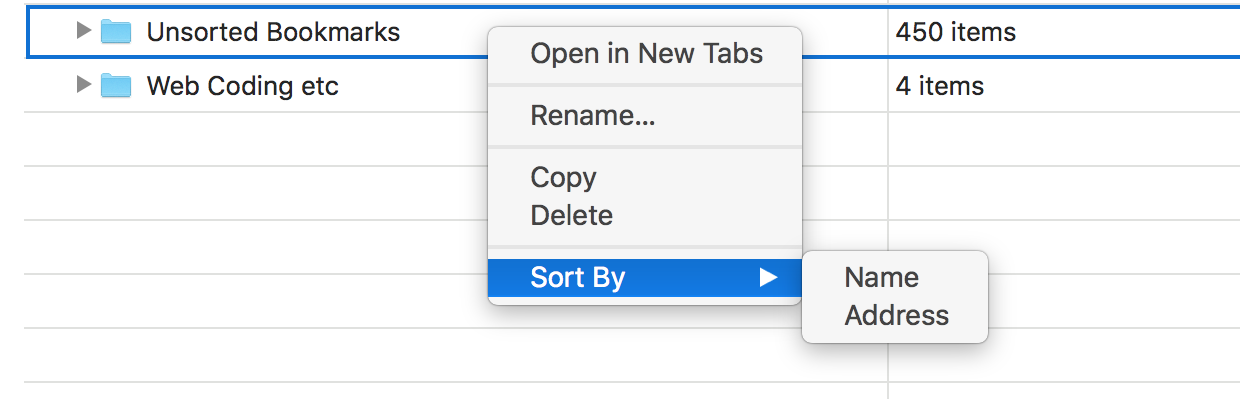Expand the Web Coding etc disclosure triangle
The width and height of the screenshot is (1240, 399).
84,85
